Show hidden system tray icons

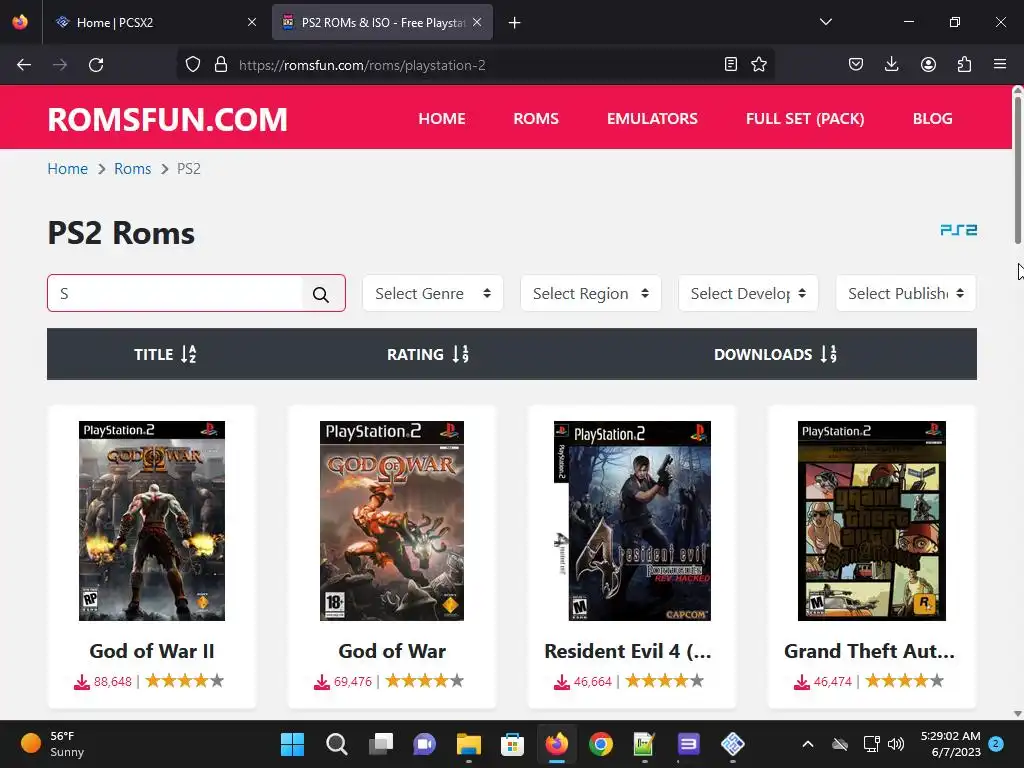808,744
